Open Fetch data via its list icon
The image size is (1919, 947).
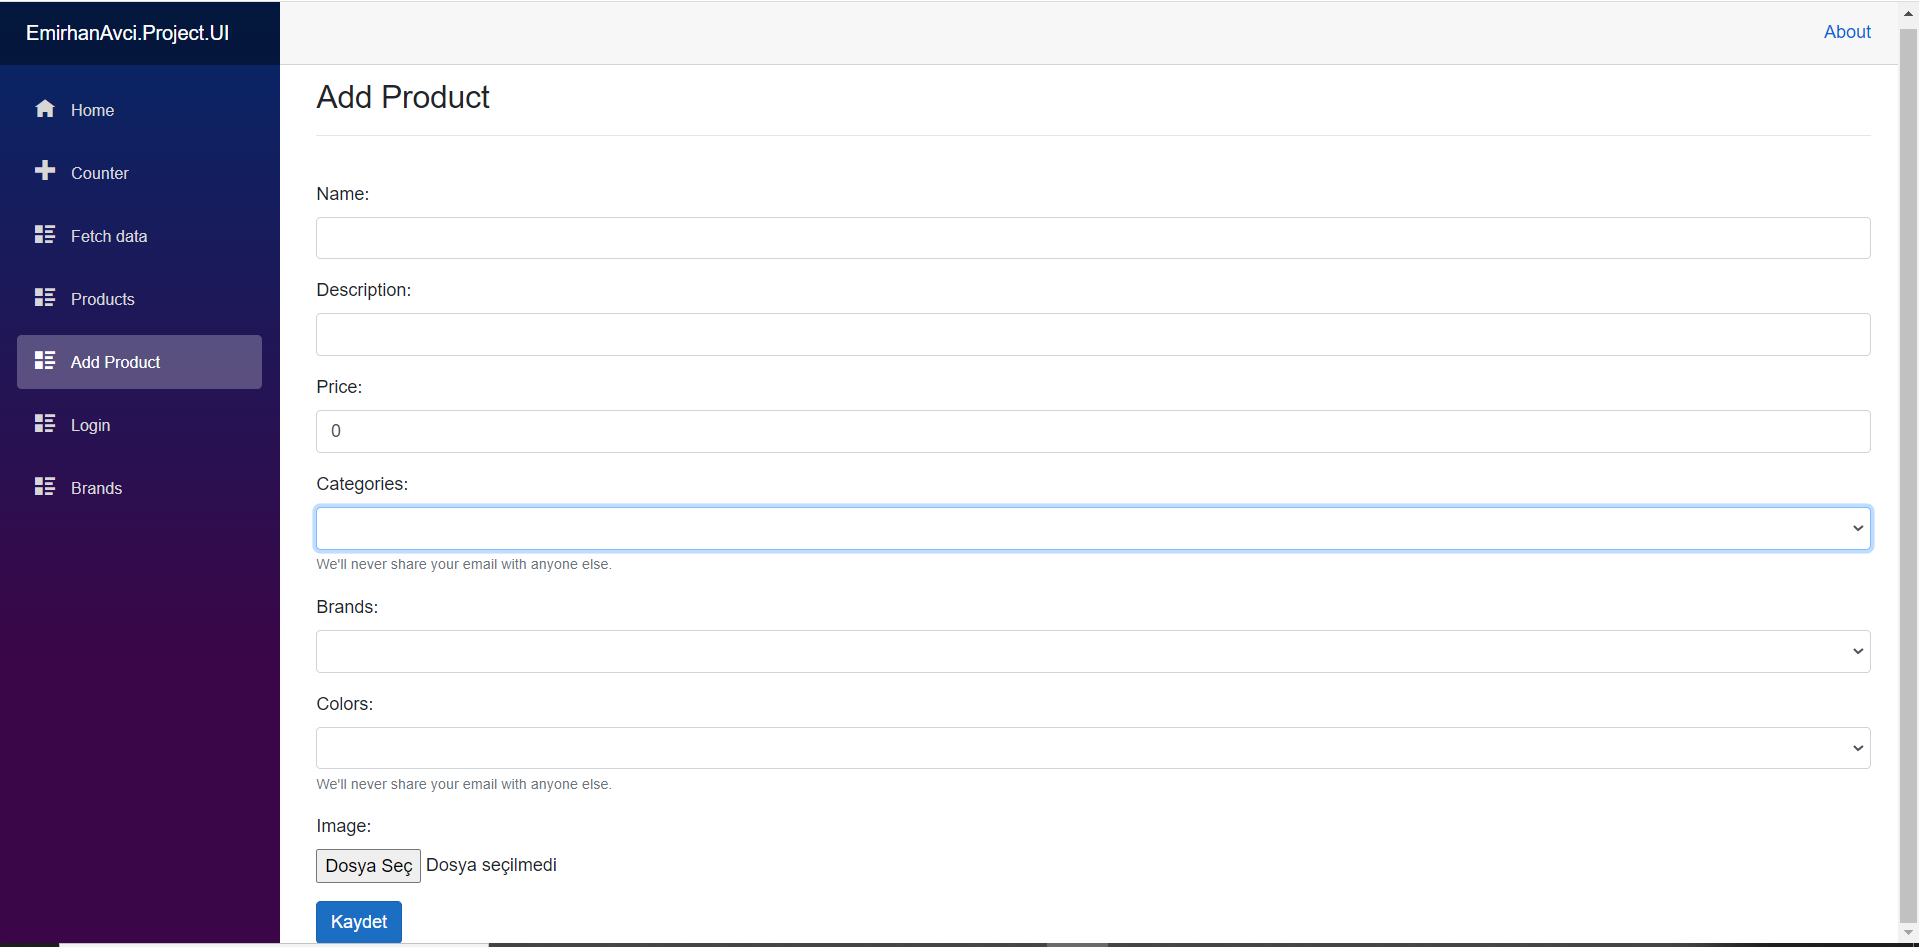tap(45, 235)
